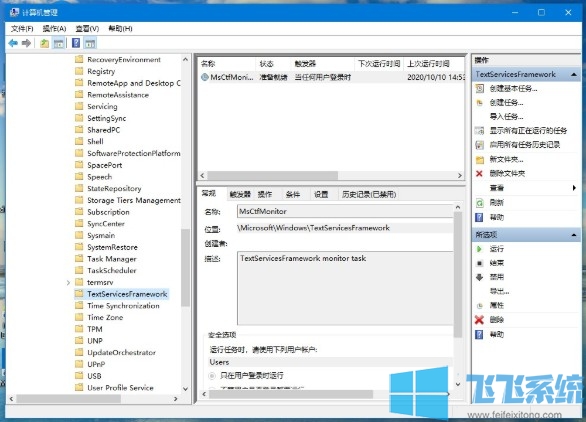
Task: Click the TPM folder icon
Action: pyautogui.click(x=79, y=329)
